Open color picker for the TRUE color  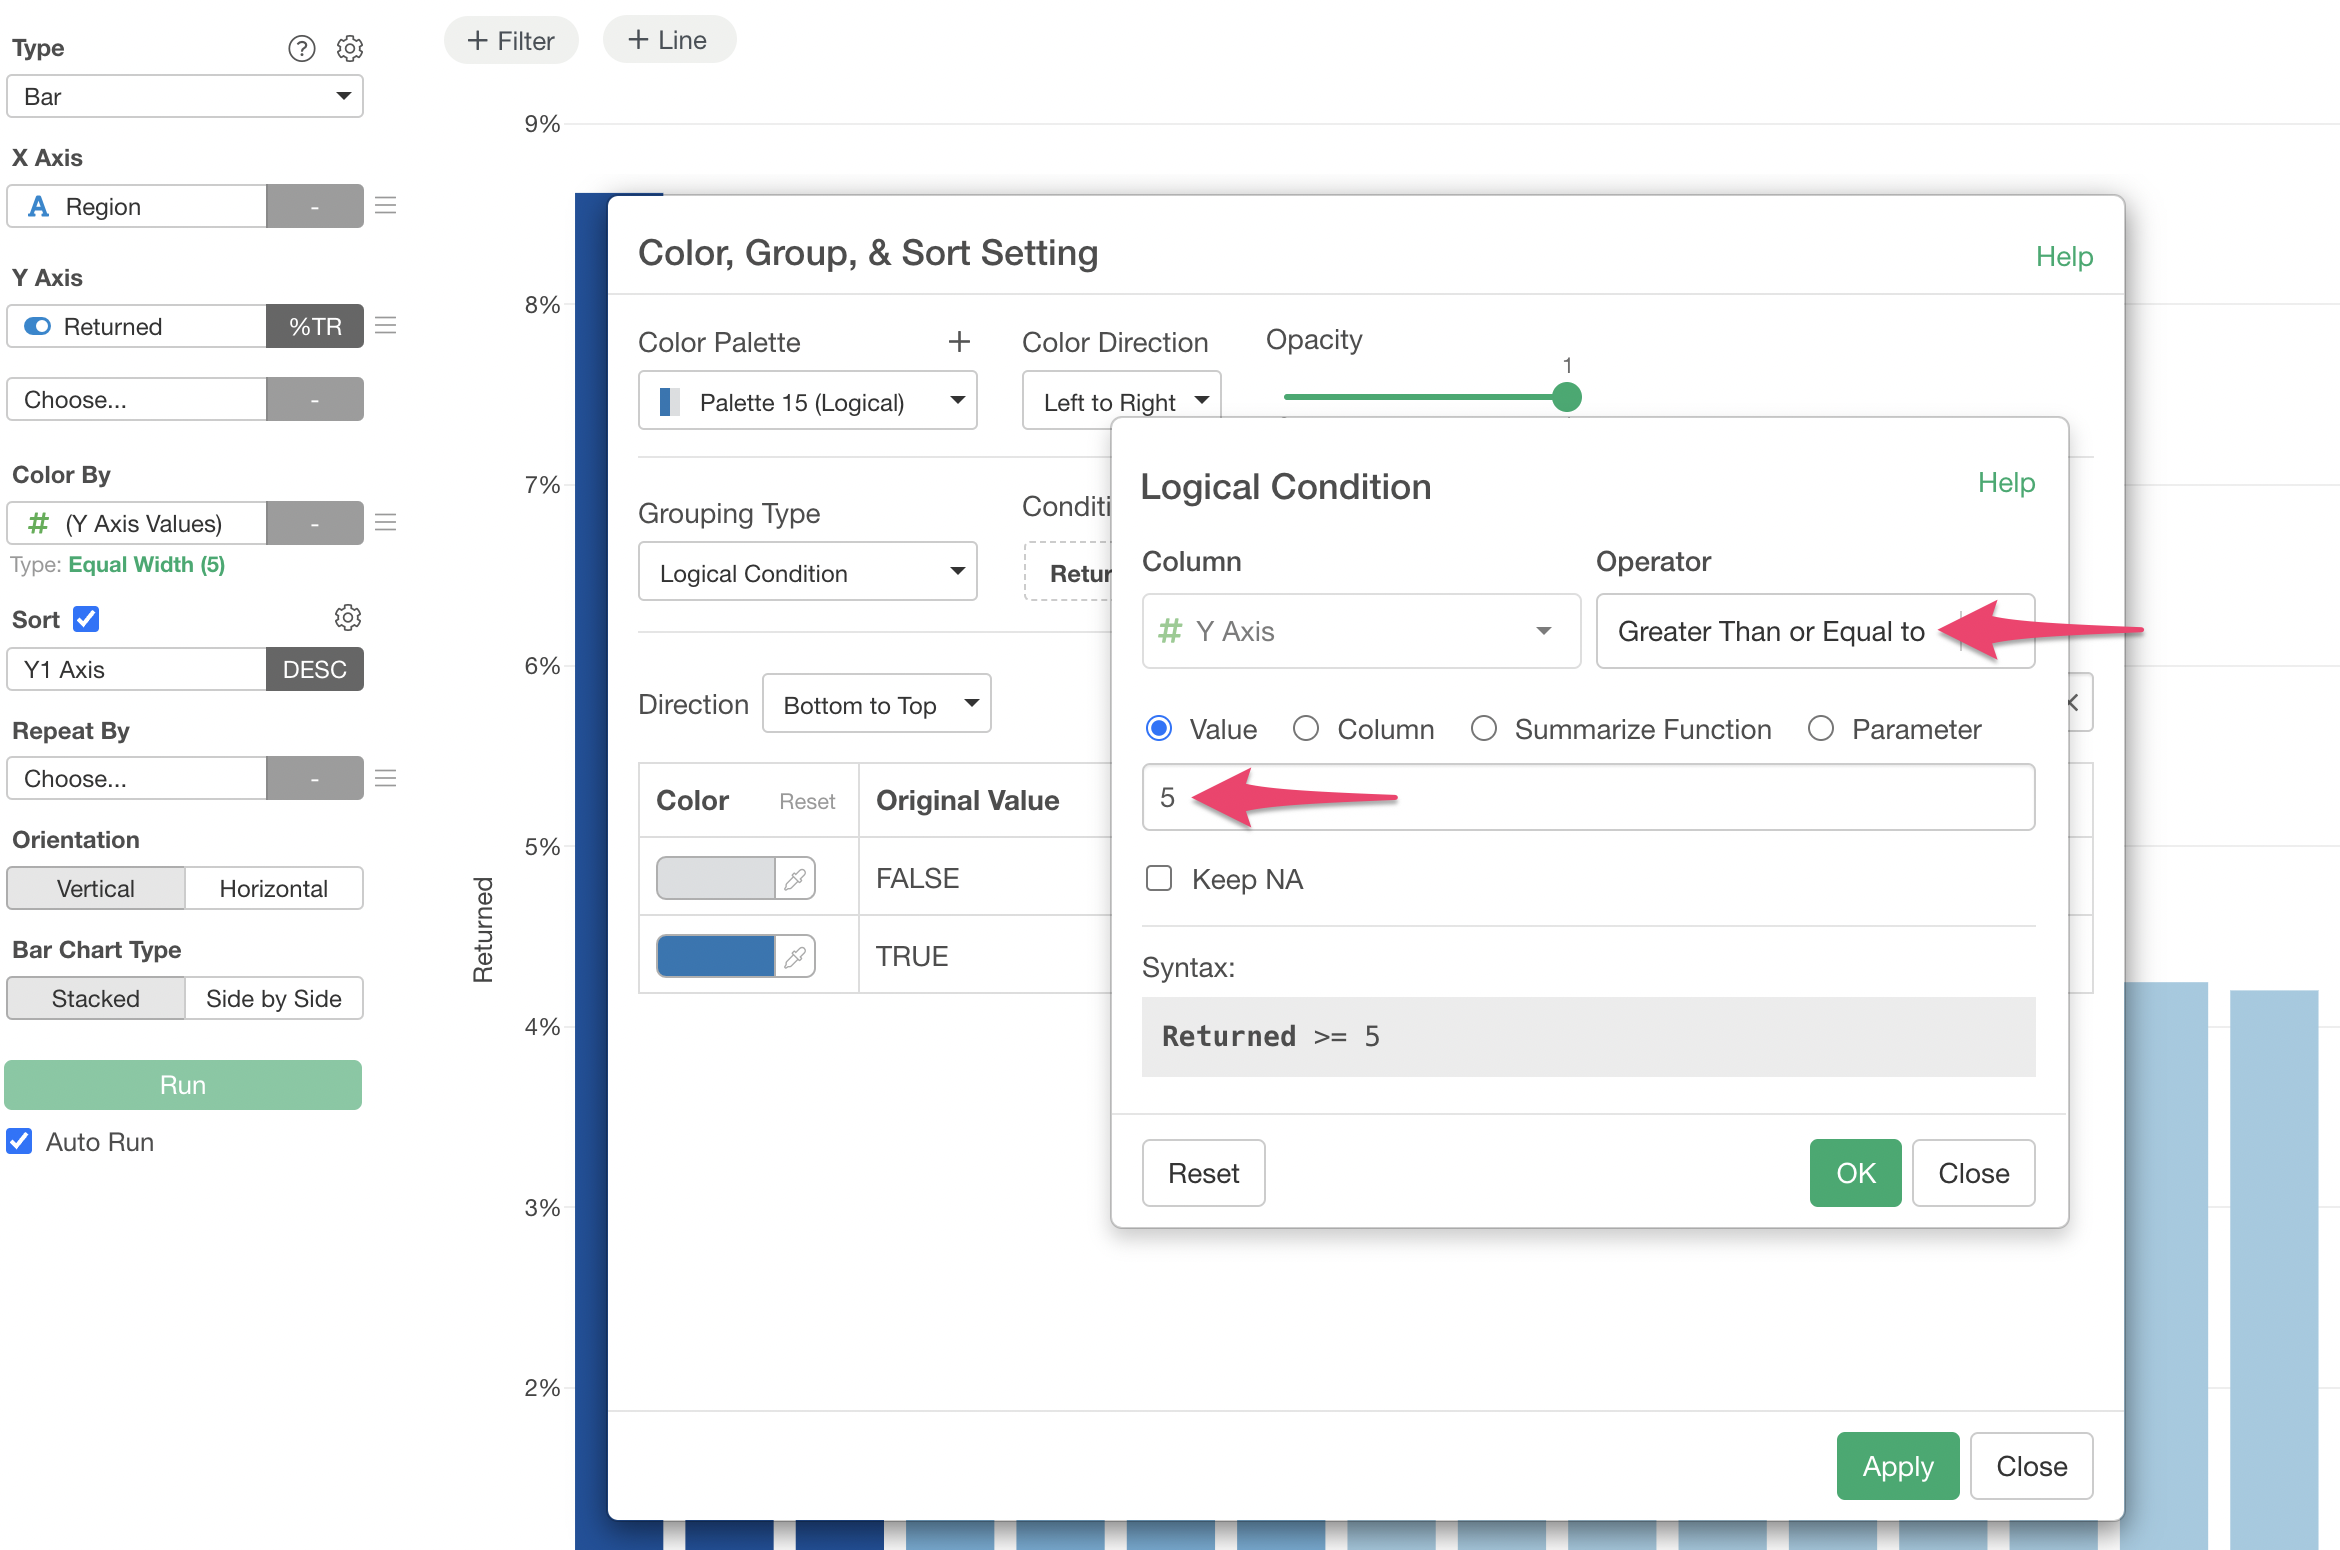pos(795,957)
